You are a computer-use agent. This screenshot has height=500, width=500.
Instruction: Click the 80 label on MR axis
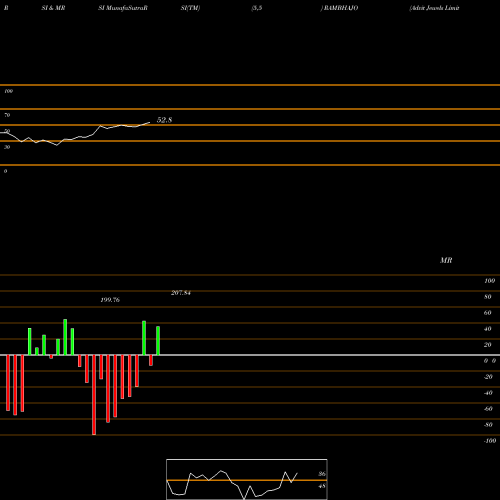(x=488, y=297)
